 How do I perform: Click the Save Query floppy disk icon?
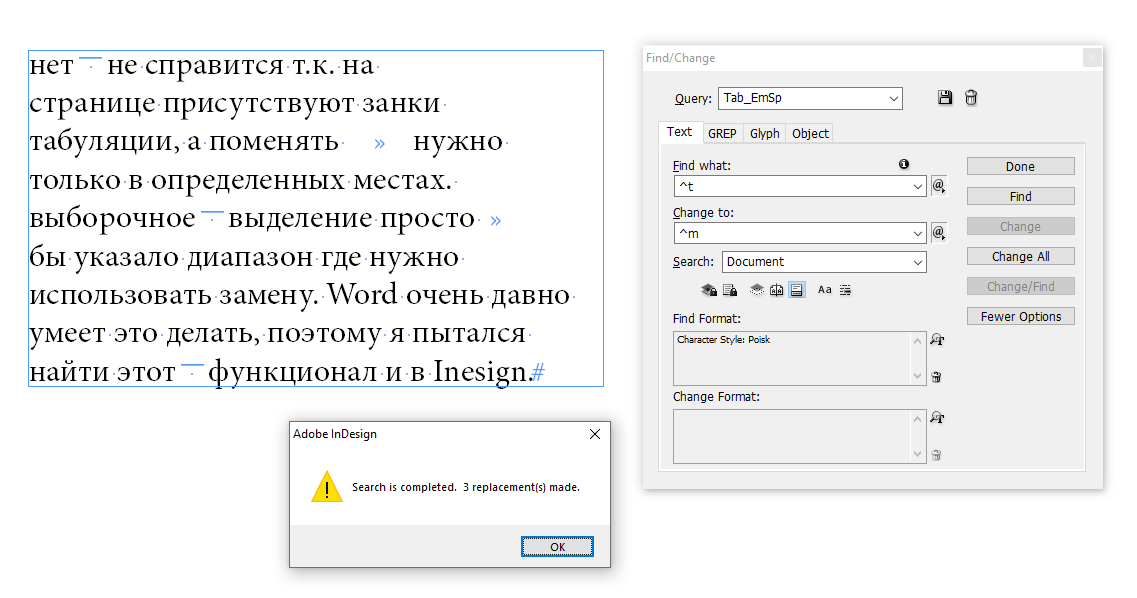tap(945, 98)
